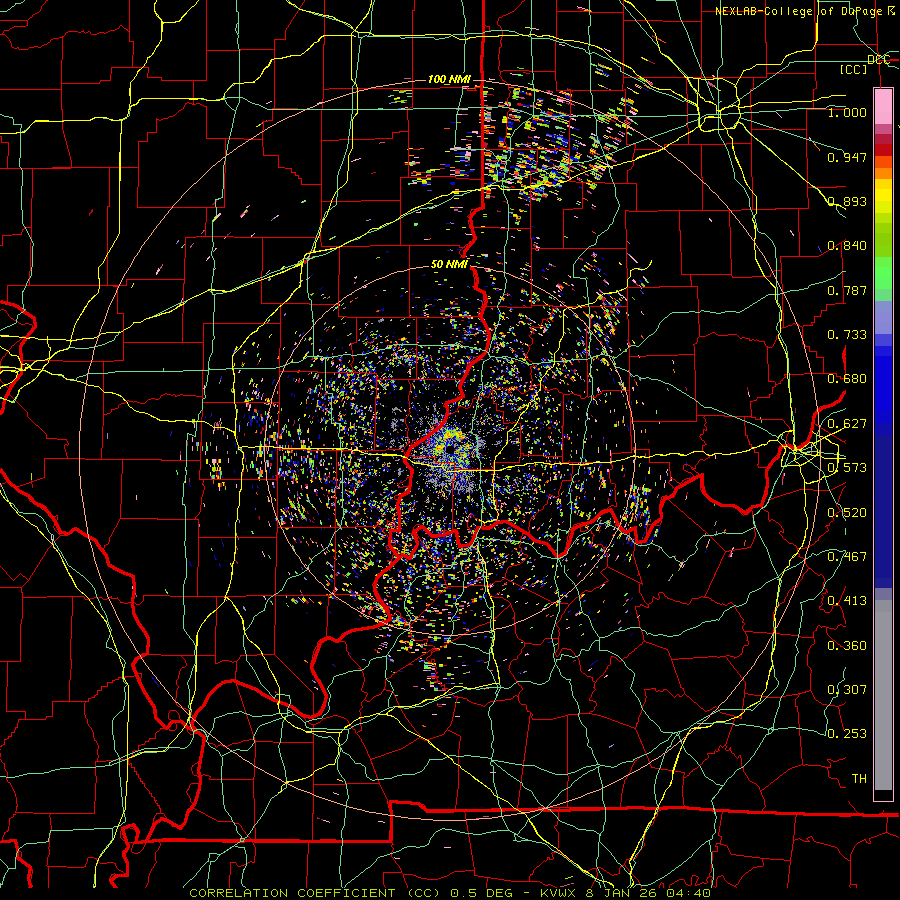Click the "[CC]" legend heading
The width and height of the screenshot is (900, 900).
(x=854, y=69)
